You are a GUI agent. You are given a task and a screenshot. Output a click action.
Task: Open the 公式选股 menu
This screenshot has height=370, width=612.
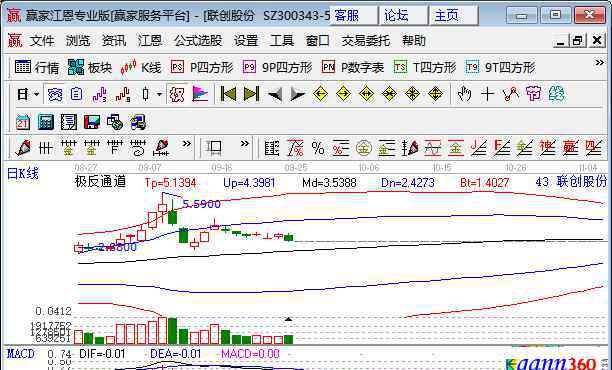pyautogui.click(x=198, y=41)
